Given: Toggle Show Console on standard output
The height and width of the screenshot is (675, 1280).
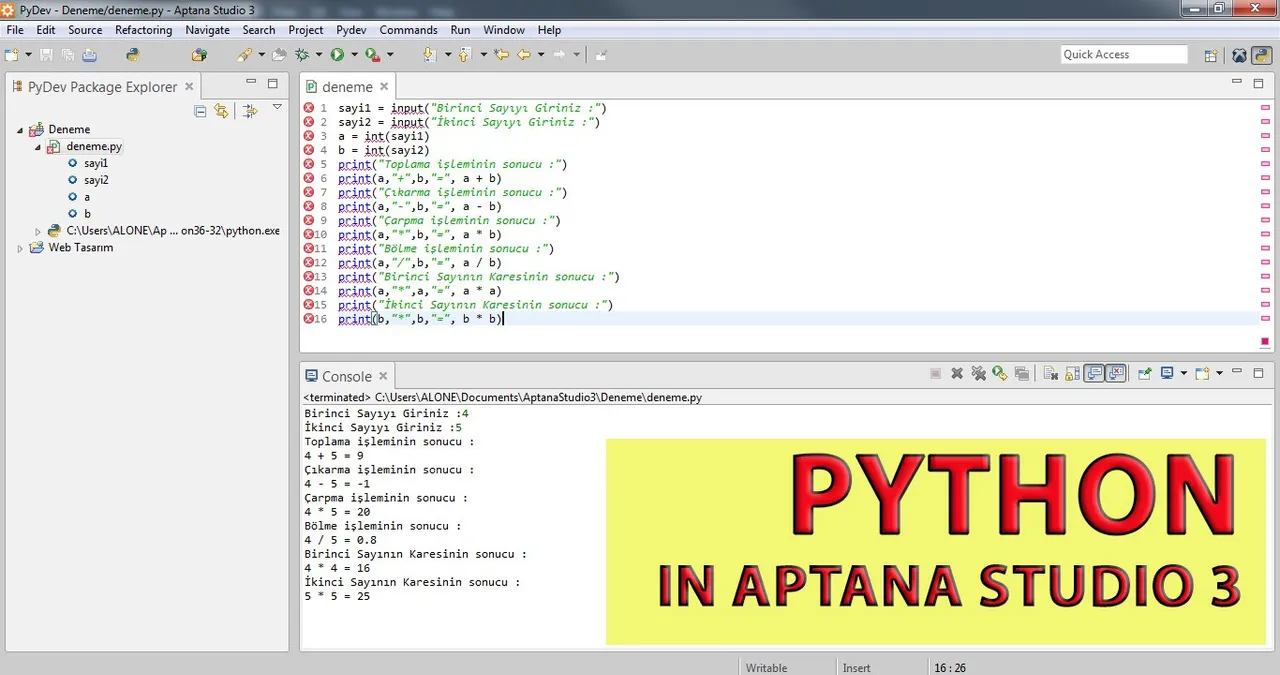Looking at the screenshot, I should pyautogui.click(x=1094, y=373).
